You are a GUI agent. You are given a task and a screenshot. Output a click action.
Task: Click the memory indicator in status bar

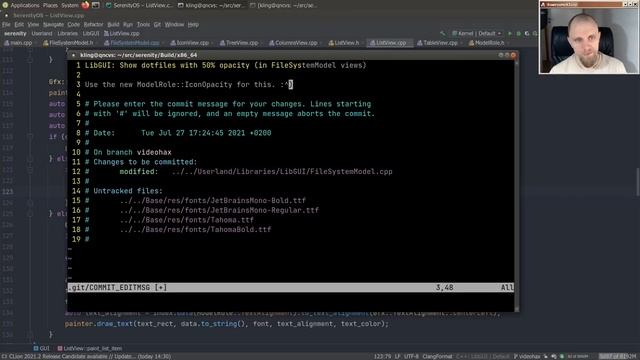pyautogui.click(x=618, y=356)
